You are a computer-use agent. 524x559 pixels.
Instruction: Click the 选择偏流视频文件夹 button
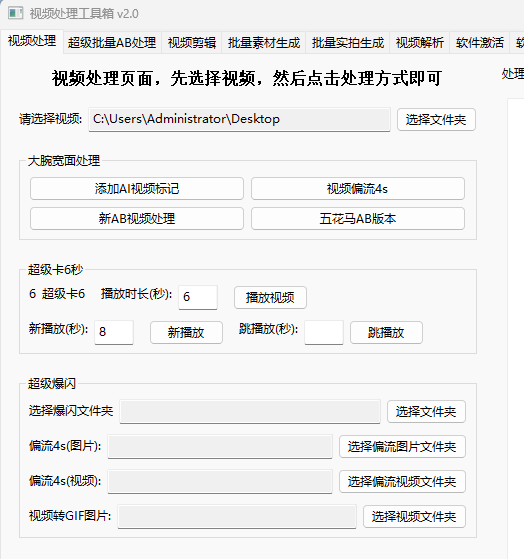click(x=402, y=482)
